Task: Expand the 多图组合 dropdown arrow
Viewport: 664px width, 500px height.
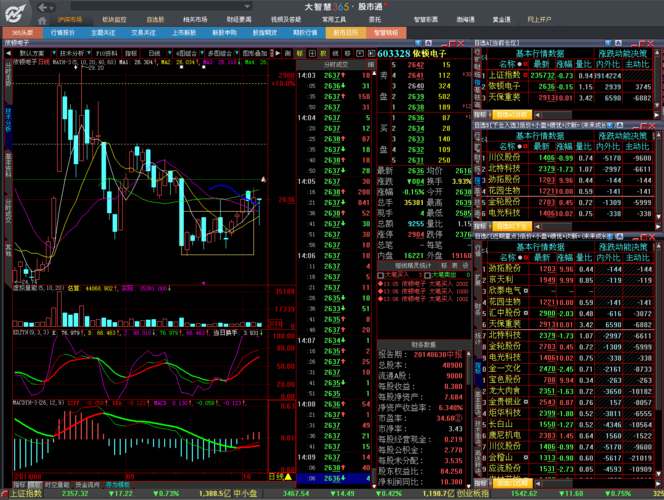Action: [236, 53]
